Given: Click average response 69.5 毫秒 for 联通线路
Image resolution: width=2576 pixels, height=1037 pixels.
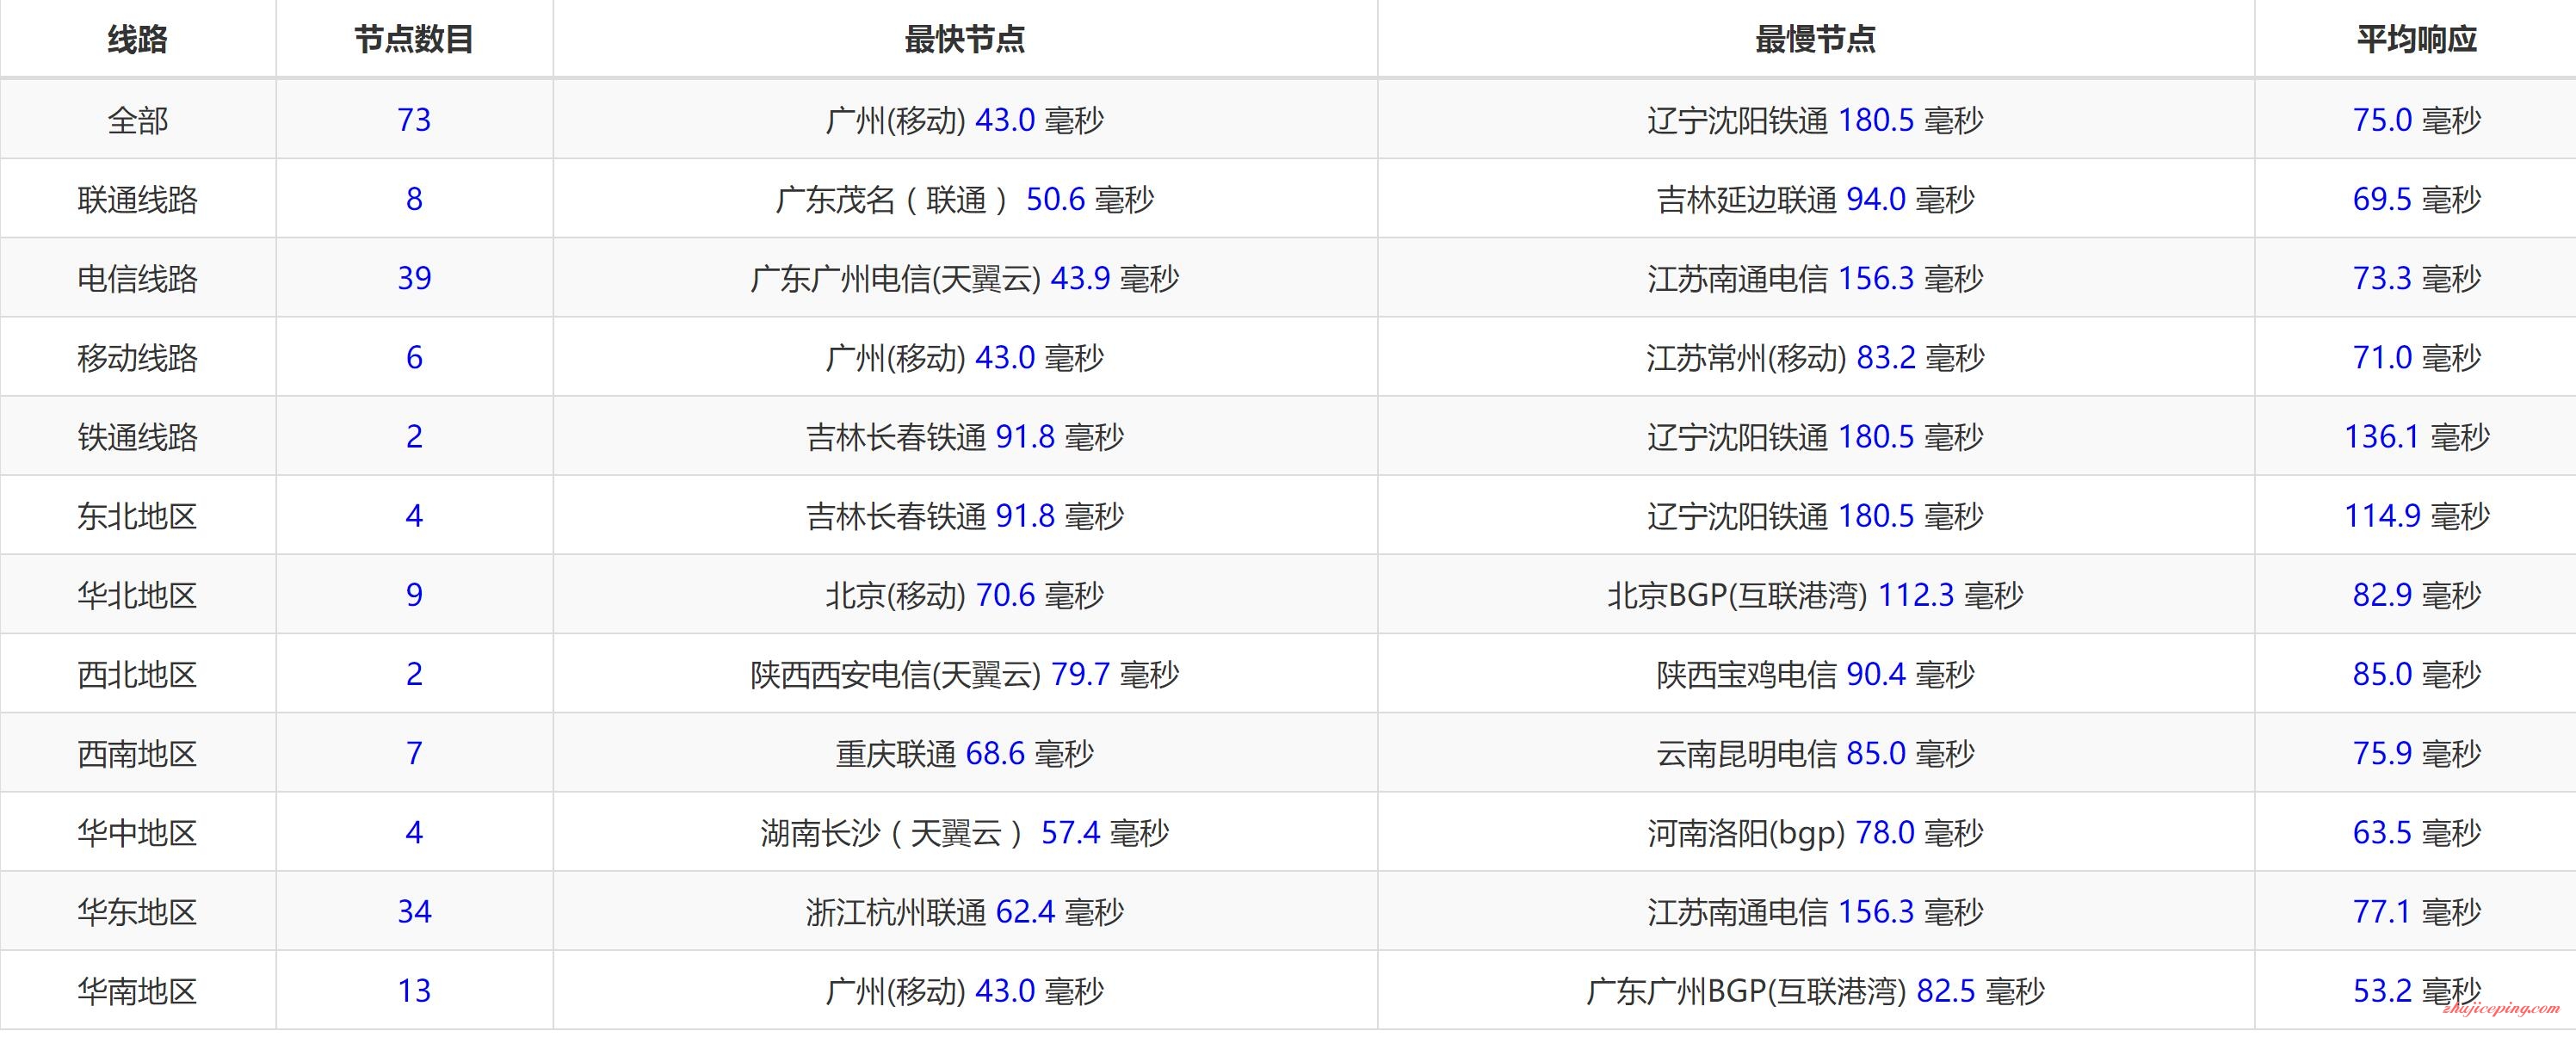Looking at the screenshot, I should (2417, 199).
